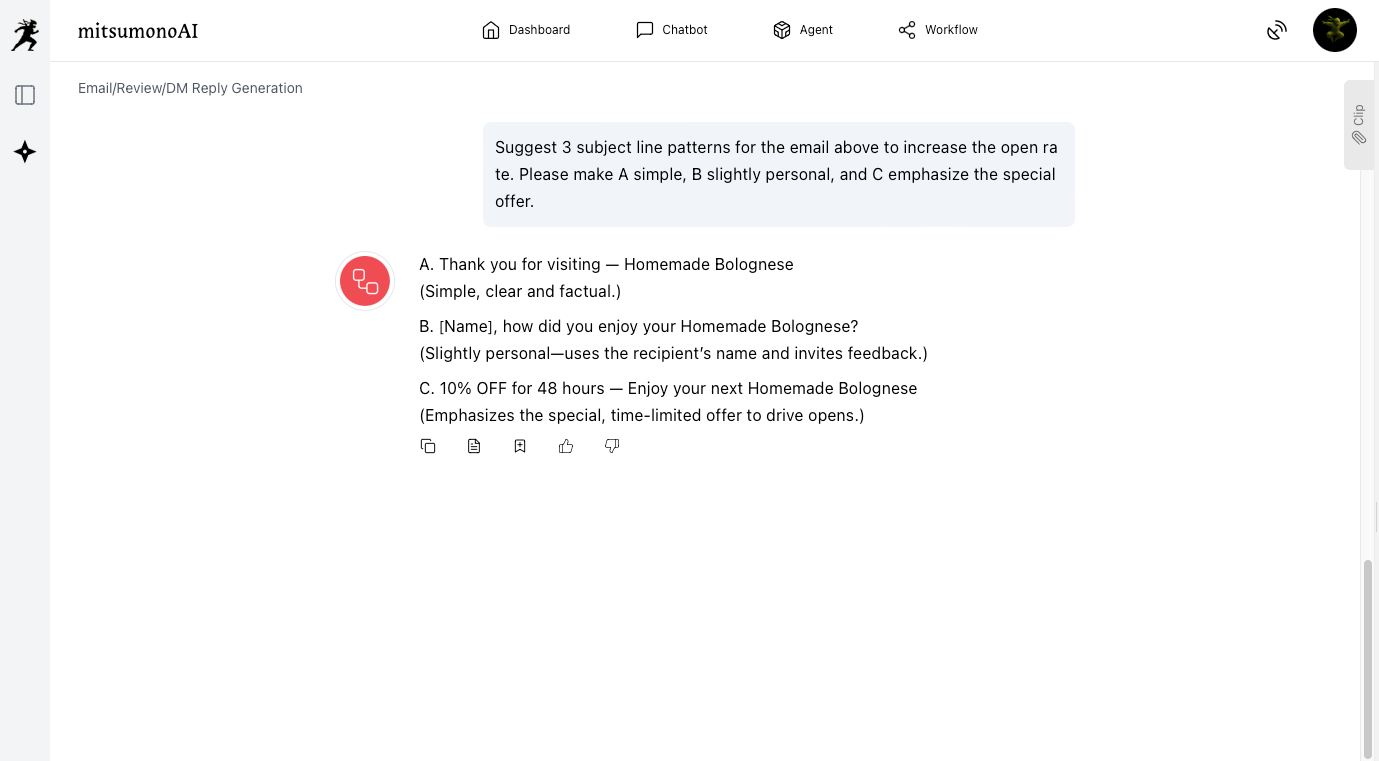Screen dimensions: 1379x761
Task: Click the user's subject line prompt bubble
Action: [778, 174]
